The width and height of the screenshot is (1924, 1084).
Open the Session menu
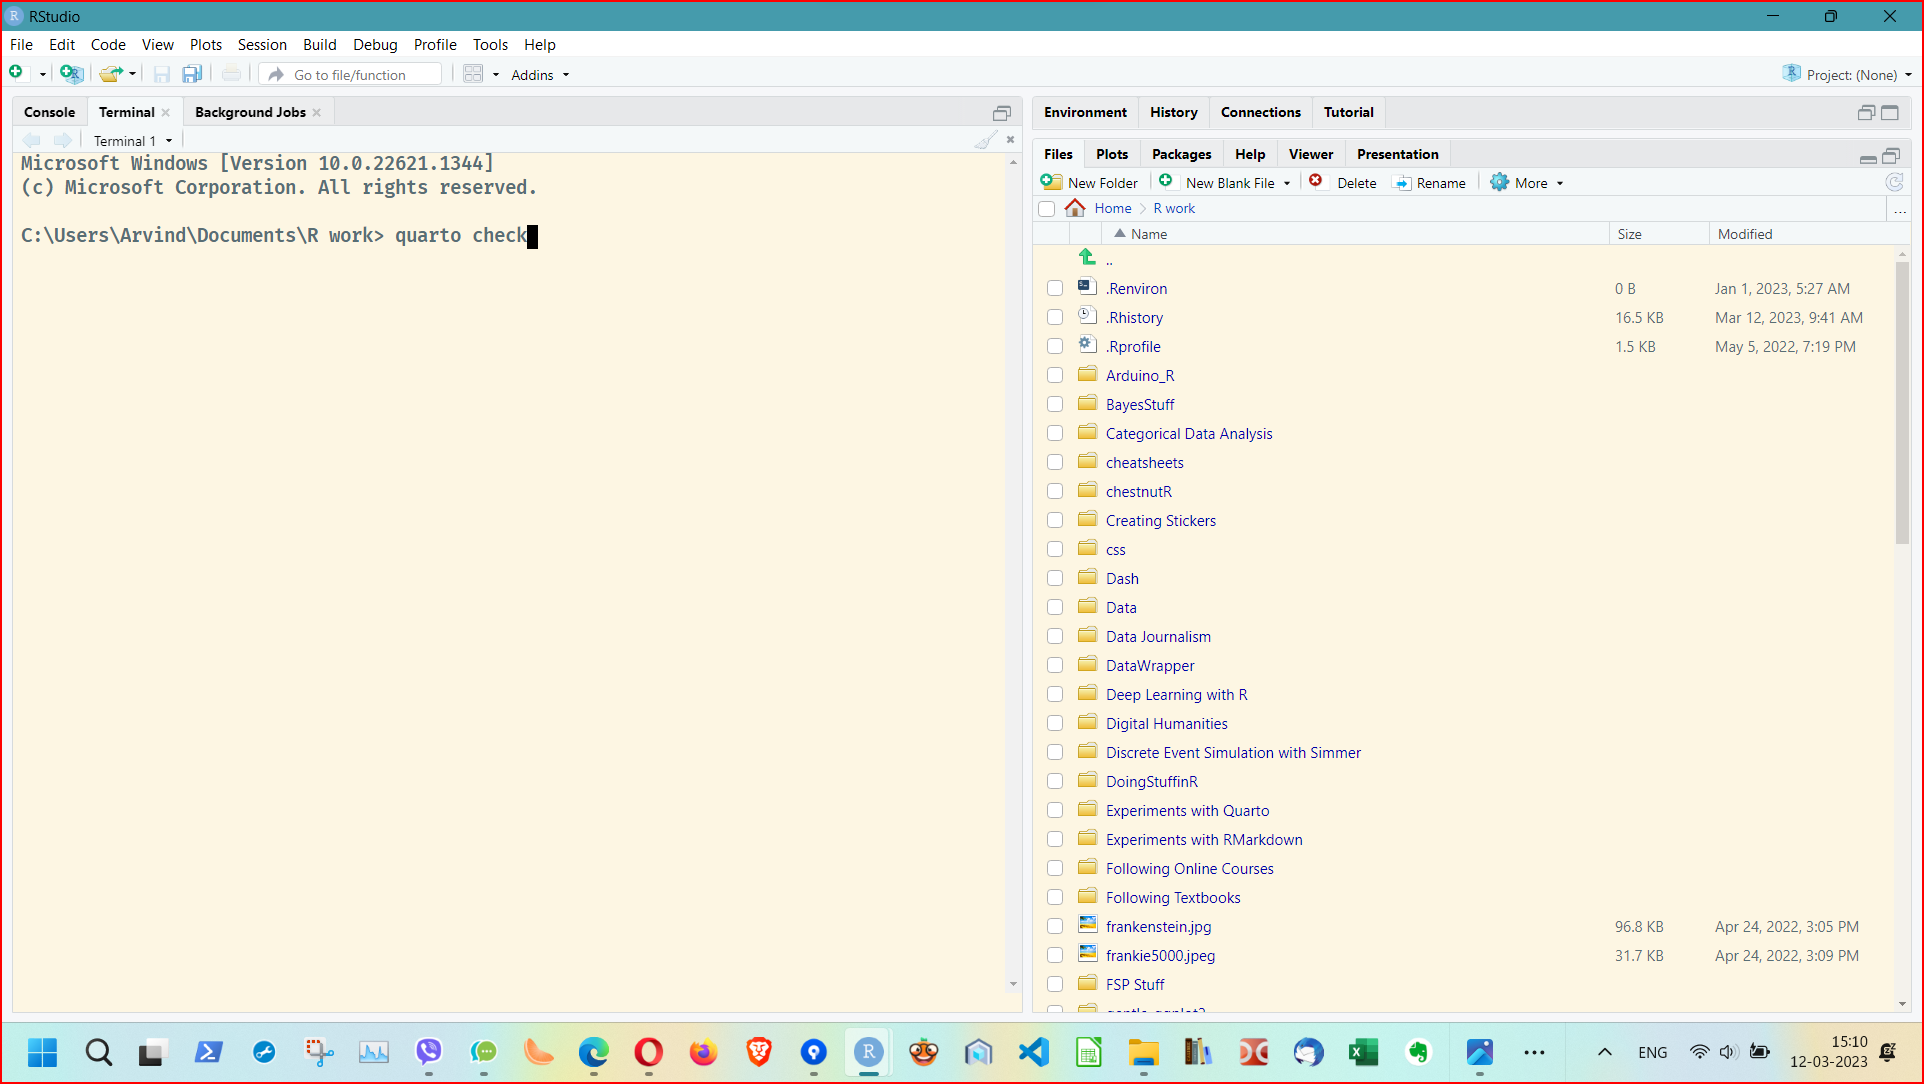[x=262, y=45]
